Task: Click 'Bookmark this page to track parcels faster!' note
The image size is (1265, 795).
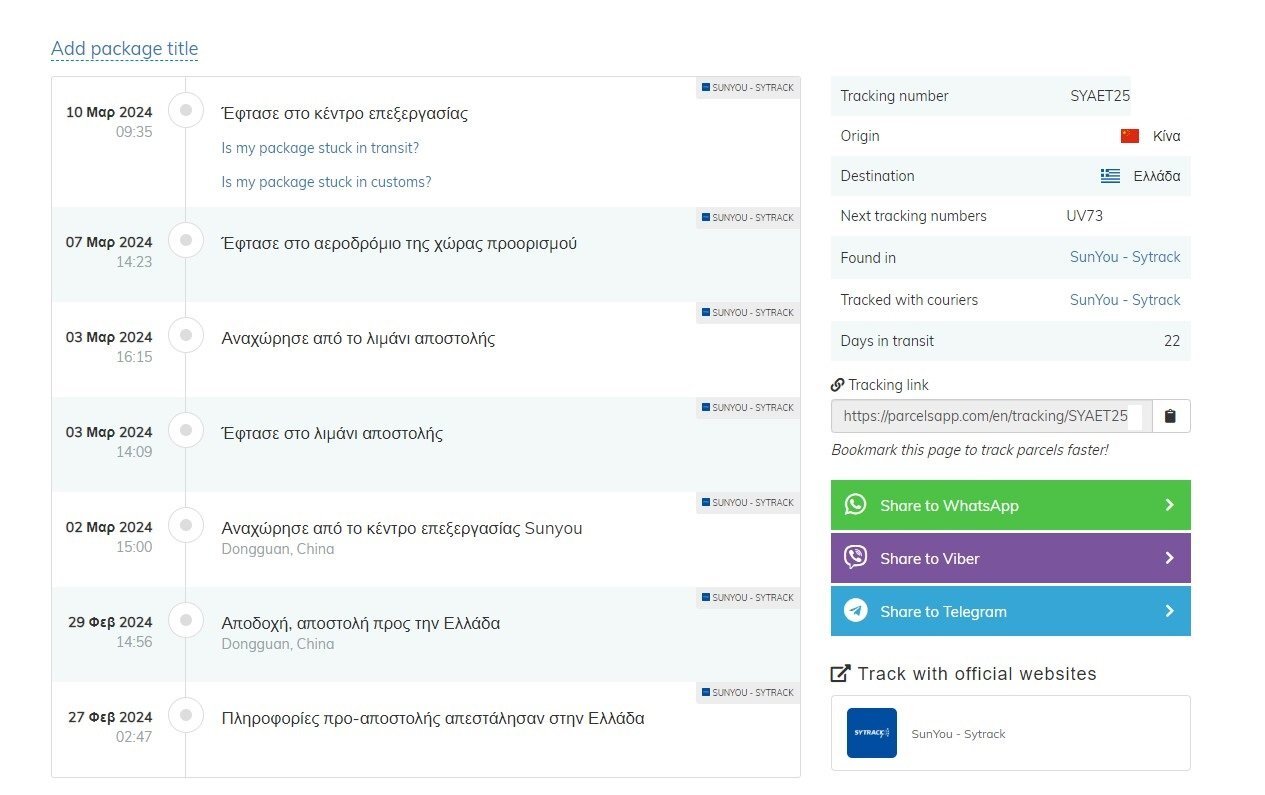Action: coord(969,450)
